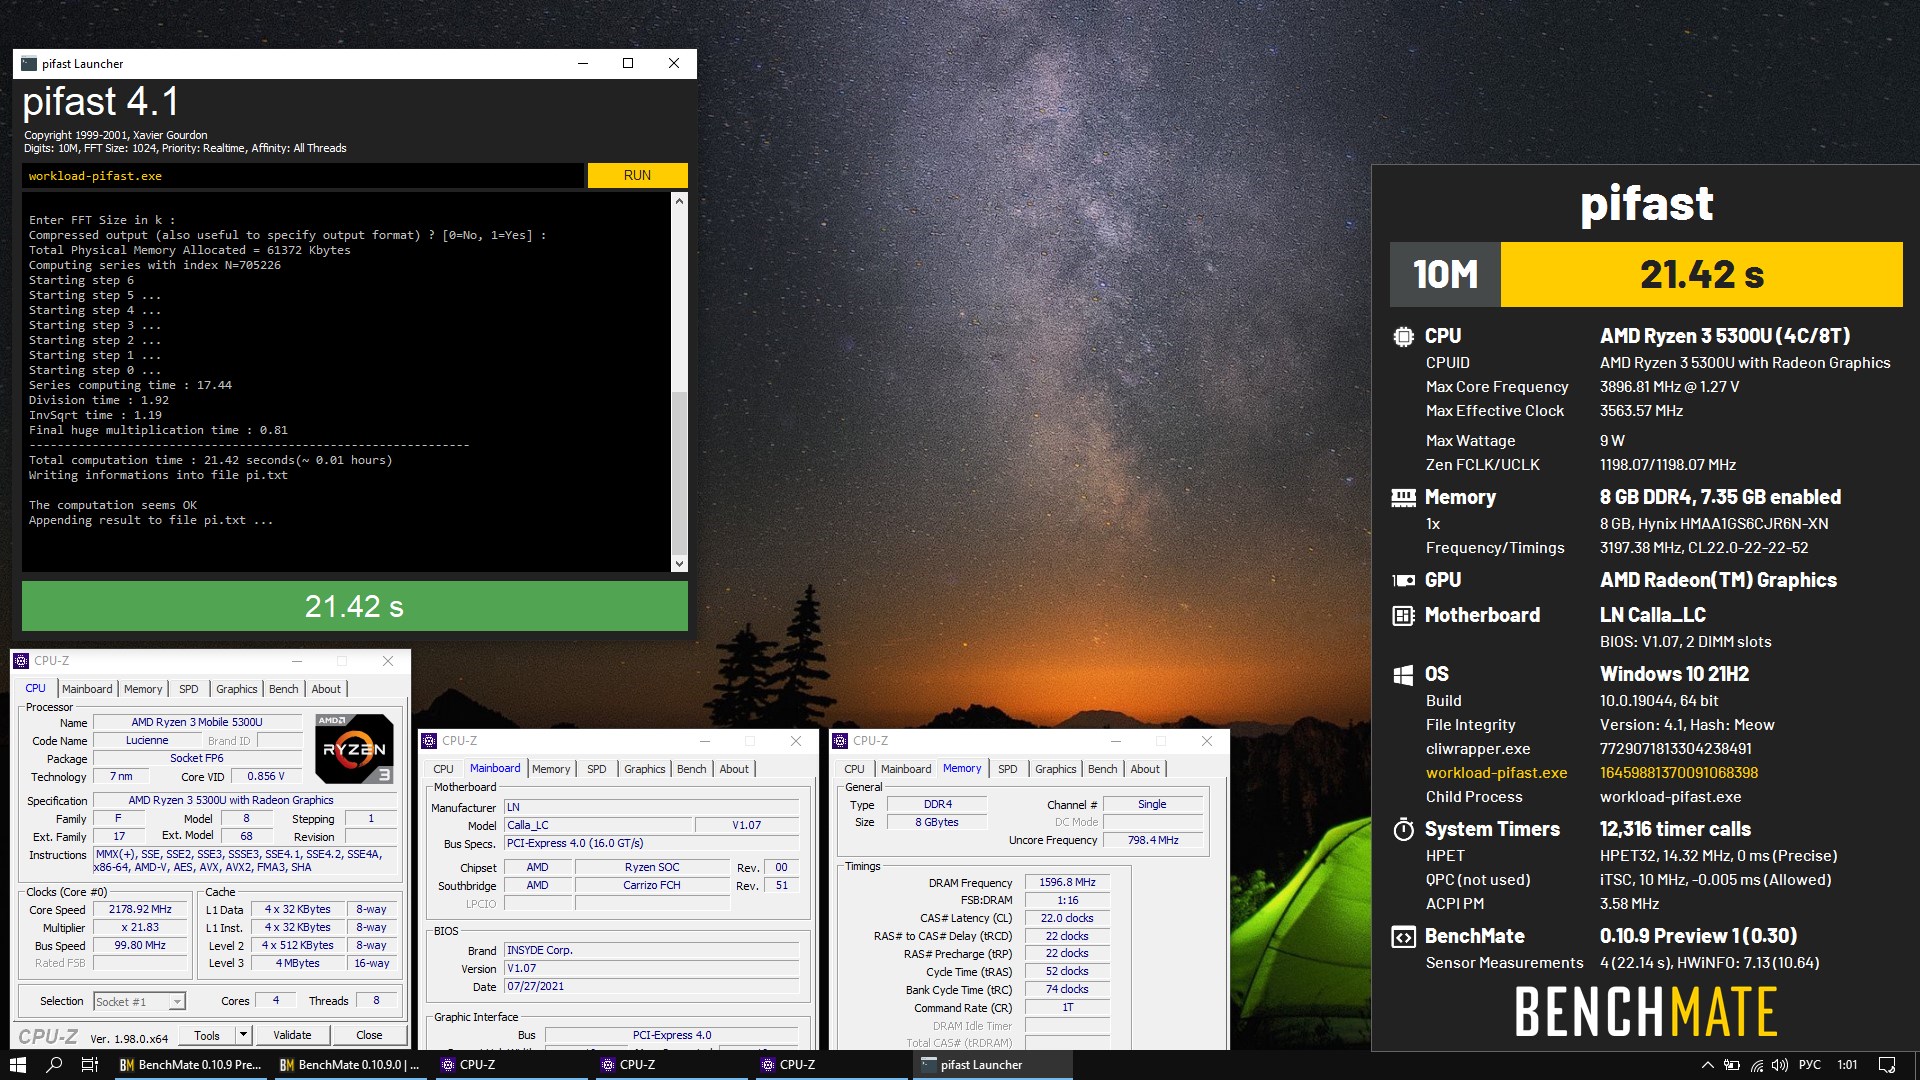Expand the Tools dropdown arrow
The image size is (1920, 1080).
(243, 1035)
